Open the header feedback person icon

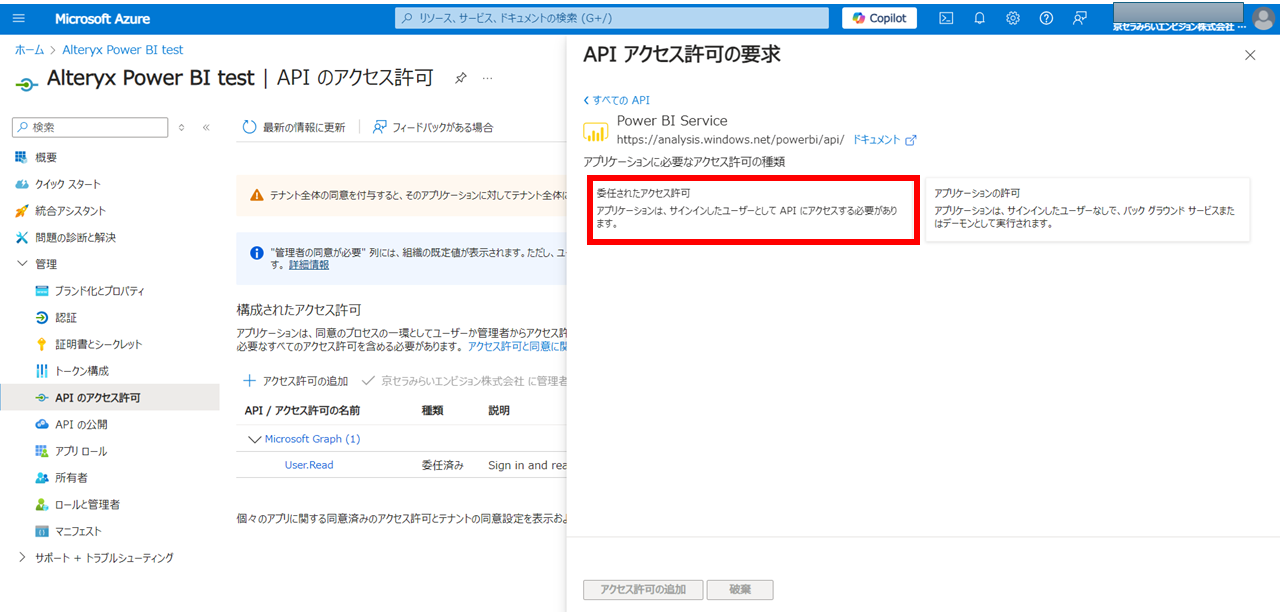(1079, 18)
